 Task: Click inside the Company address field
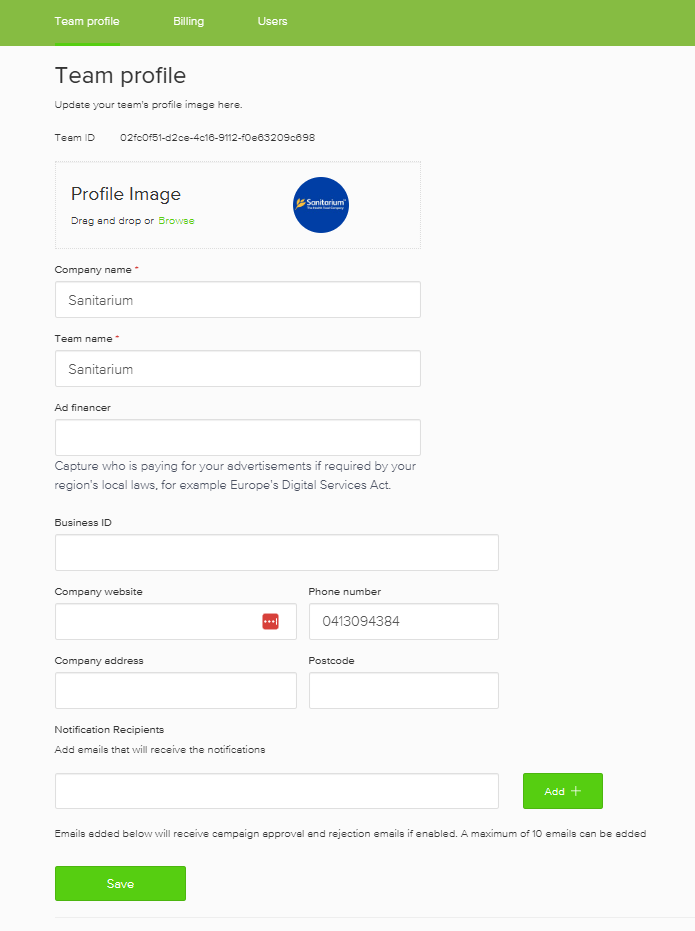pyautogui.click(x=175, y=690)
